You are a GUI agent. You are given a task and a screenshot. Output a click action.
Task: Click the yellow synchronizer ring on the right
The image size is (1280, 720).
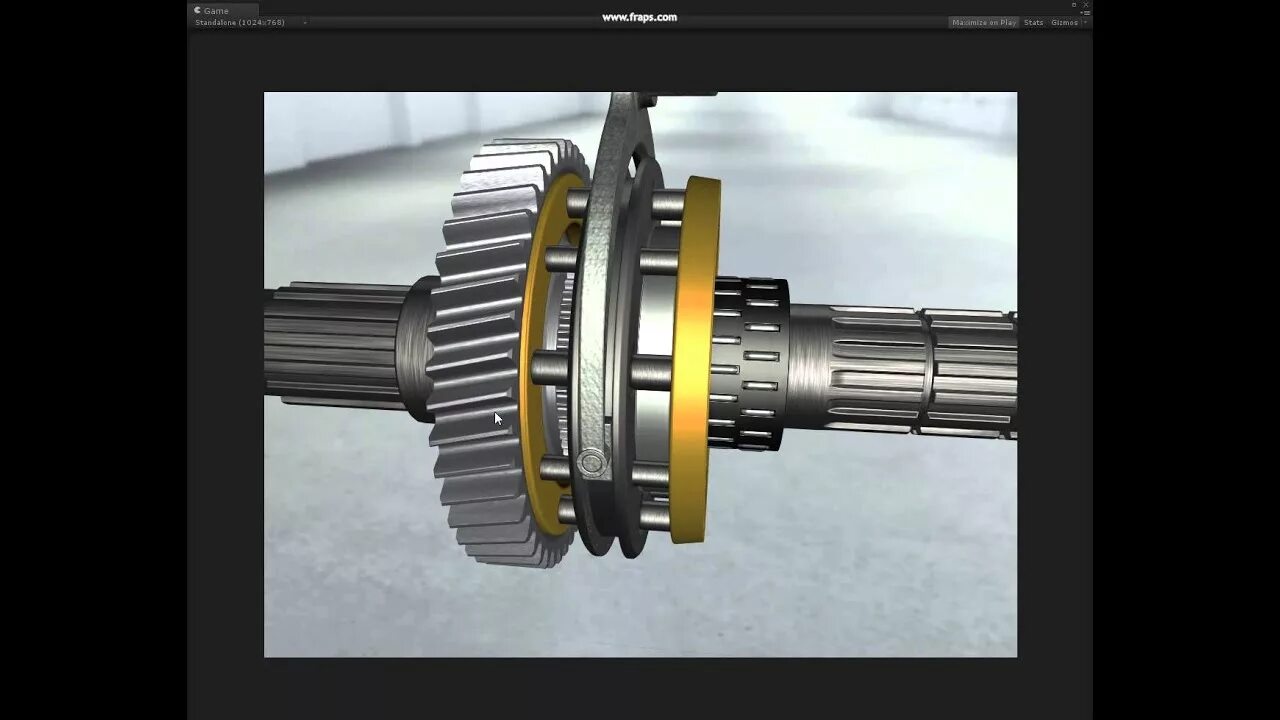[x=693, y=360]
